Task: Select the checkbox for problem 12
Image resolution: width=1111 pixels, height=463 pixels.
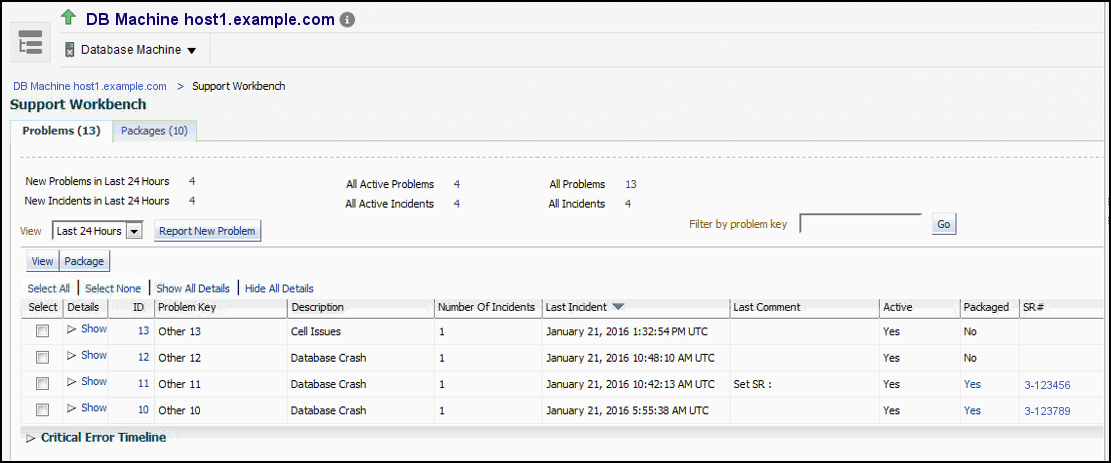Action: point(42,357)
